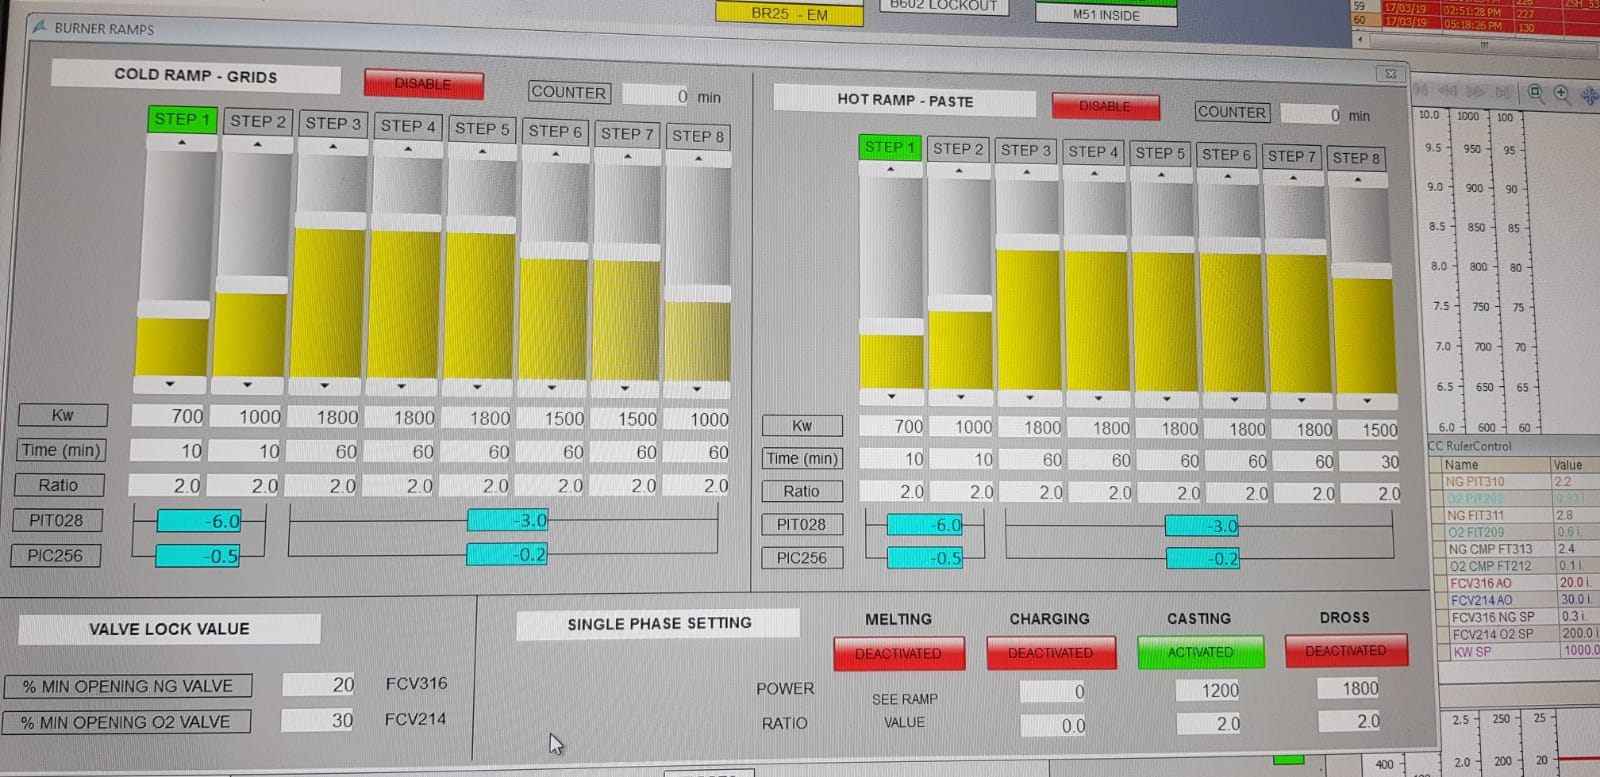Image resolution: width=1600 pixels, height=777 pixels.
Task: Click the Hot Ramp Step 8 slider thumb
Action: (1361, 270)
